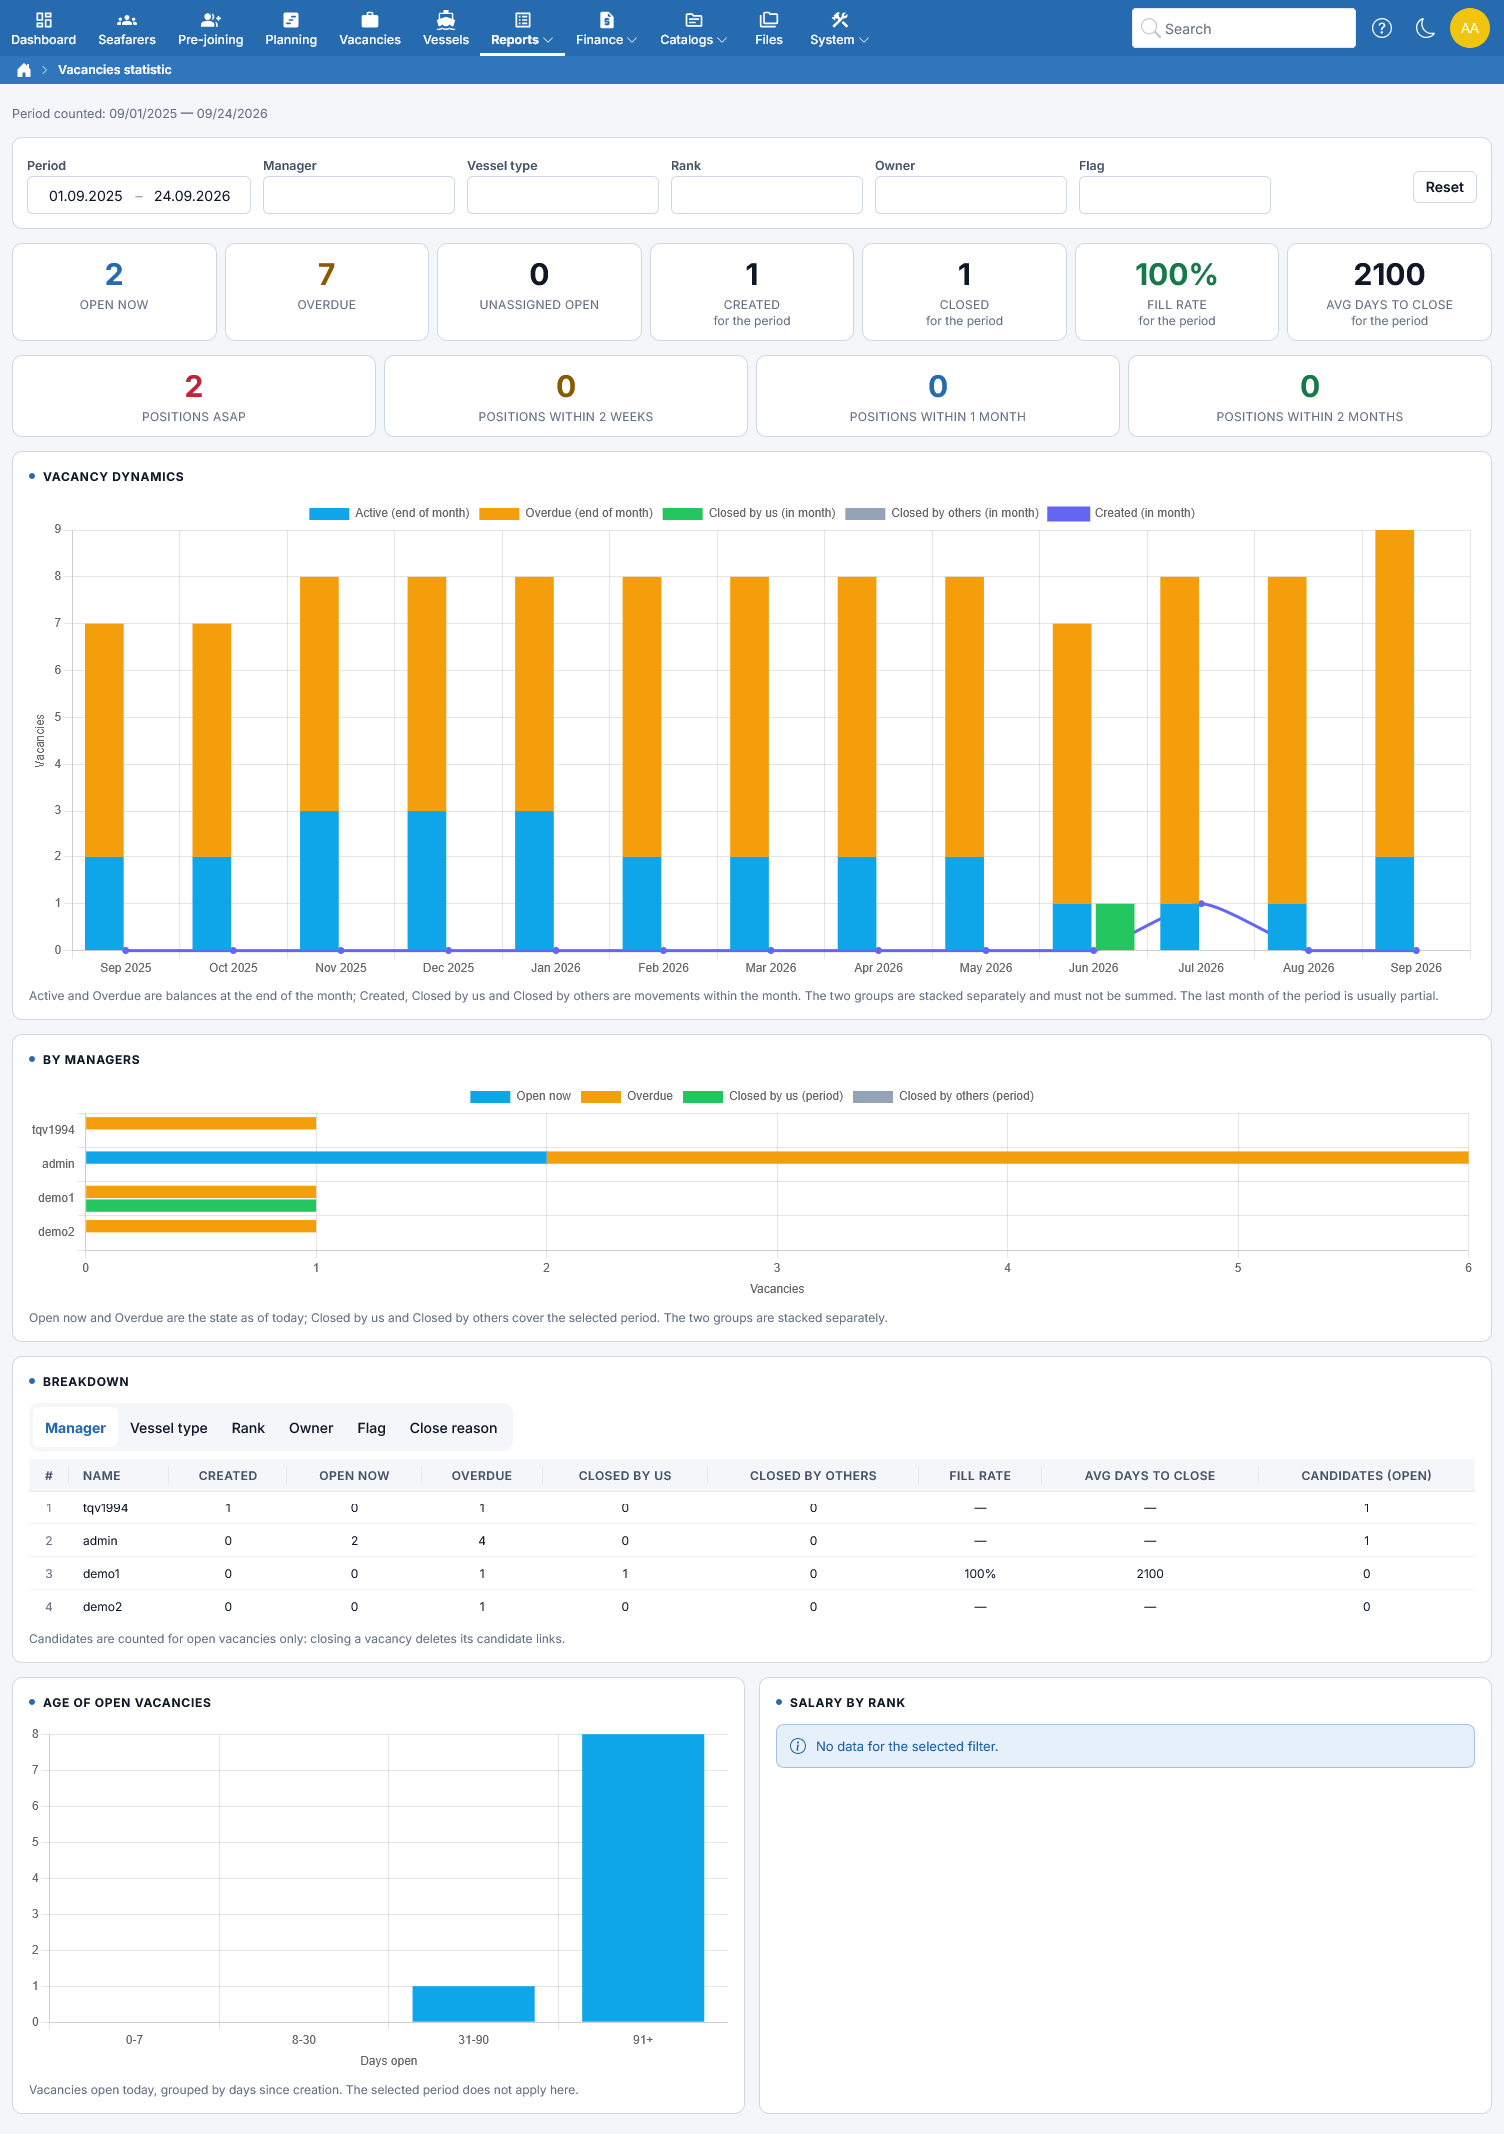Open the Vessels section
The image size is (1504, 2136).
click(446, 29)
